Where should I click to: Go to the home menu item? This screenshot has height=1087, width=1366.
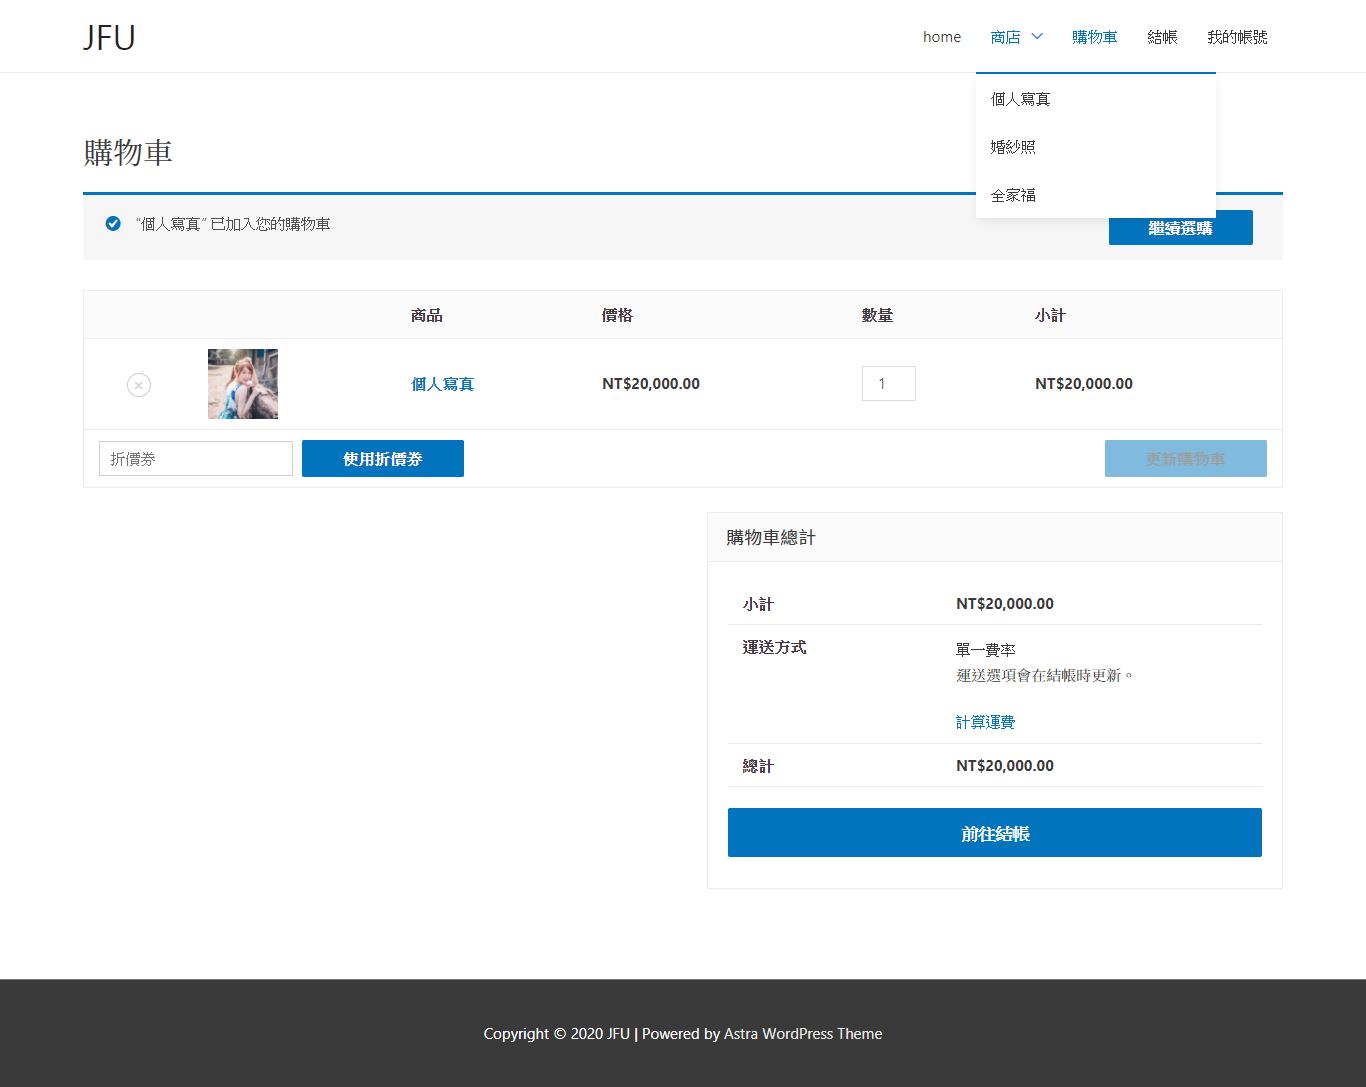click(x=941, y=37)
